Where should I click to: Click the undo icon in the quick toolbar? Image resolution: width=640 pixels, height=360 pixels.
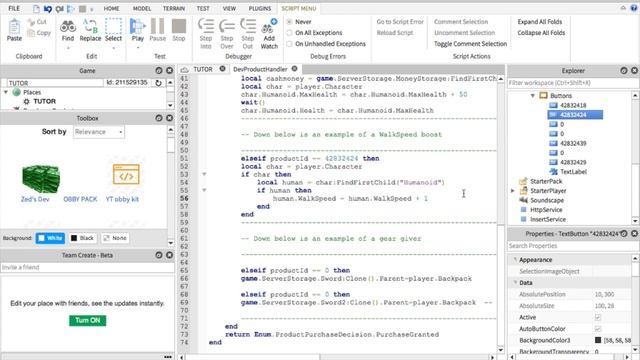coord(48,9)
